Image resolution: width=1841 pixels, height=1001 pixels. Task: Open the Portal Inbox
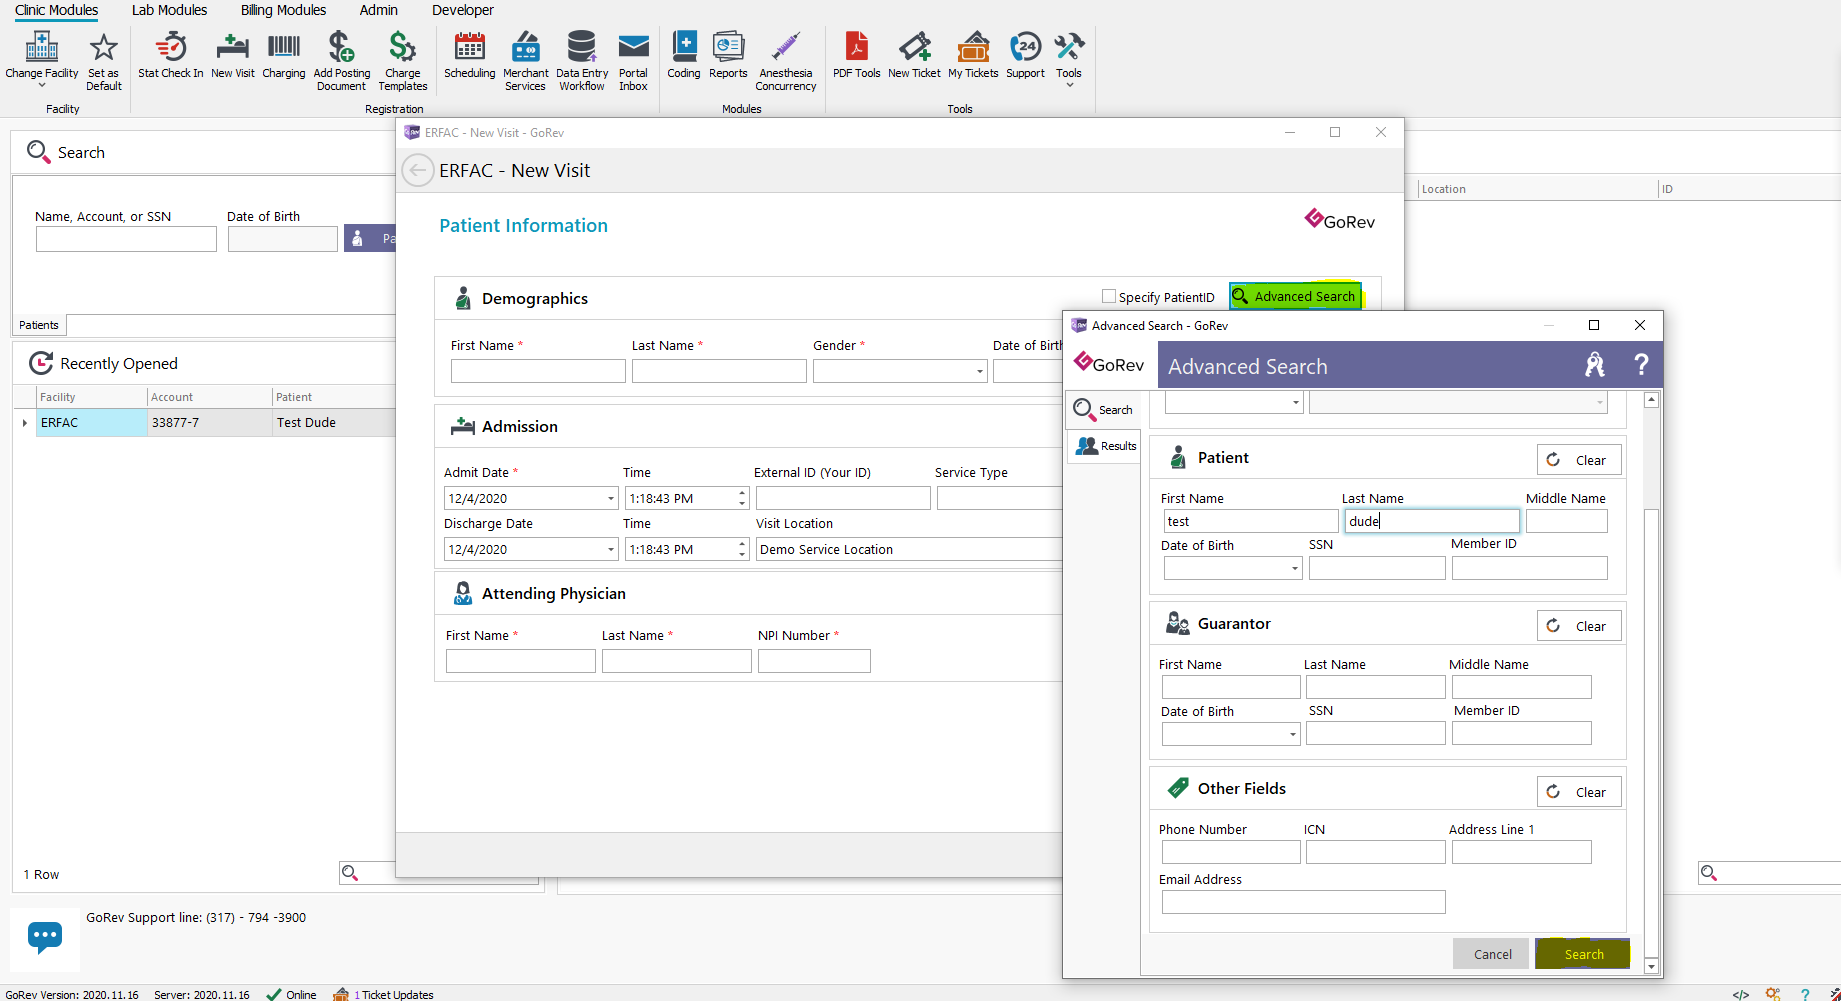click(634, 61)
